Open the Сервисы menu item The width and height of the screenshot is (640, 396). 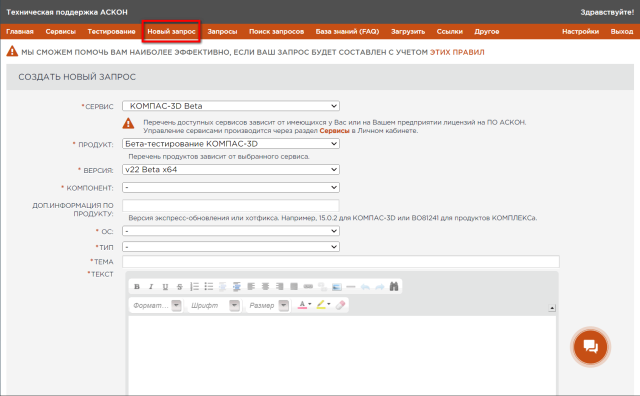coord(61,31)
